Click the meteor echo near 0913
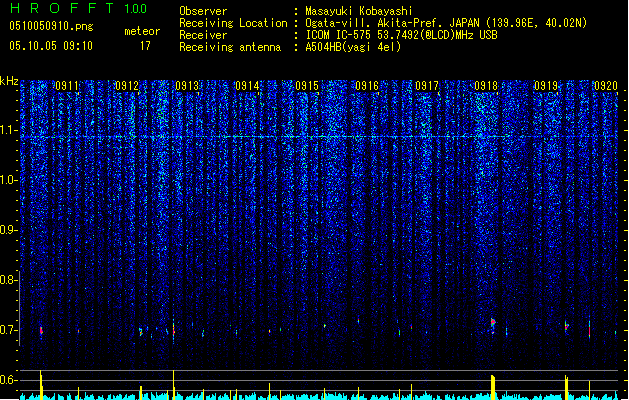Screen dimensions: 629x400 point(173,330)
